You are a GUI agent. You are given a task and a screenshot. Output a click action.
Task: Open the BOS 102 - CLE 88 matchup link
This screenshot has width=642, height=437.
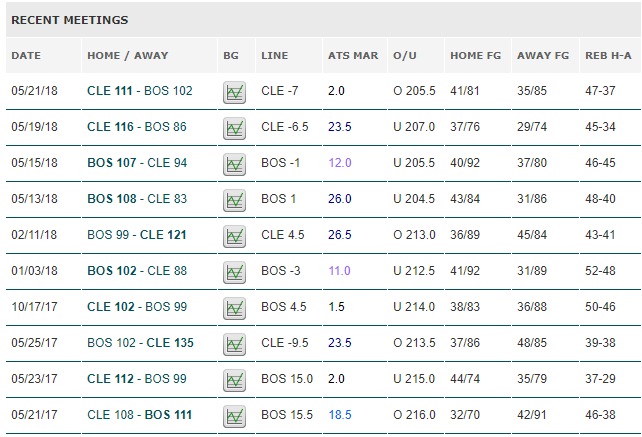coord(137,271)
